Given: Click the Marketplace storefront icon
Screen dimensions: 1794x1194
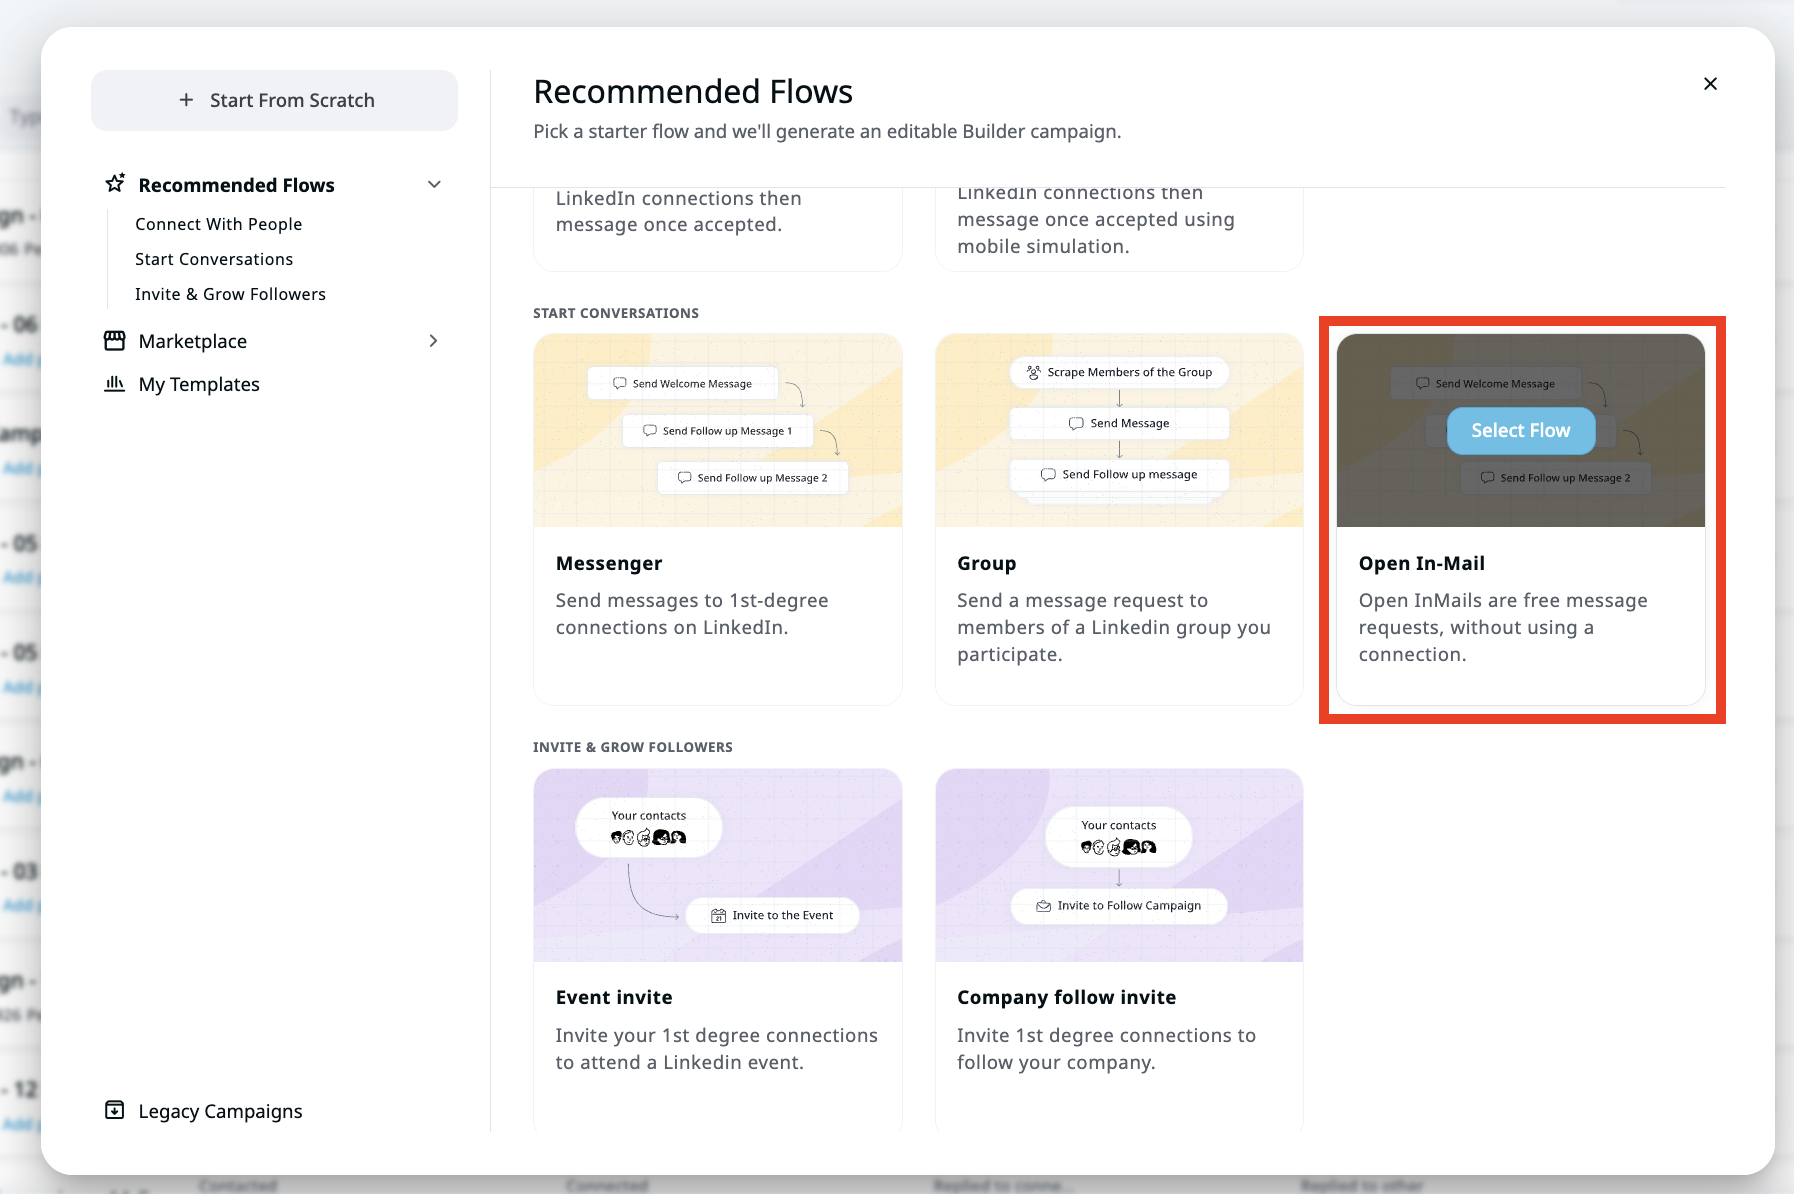Looking at the screenshot, I should pos(115,341).
